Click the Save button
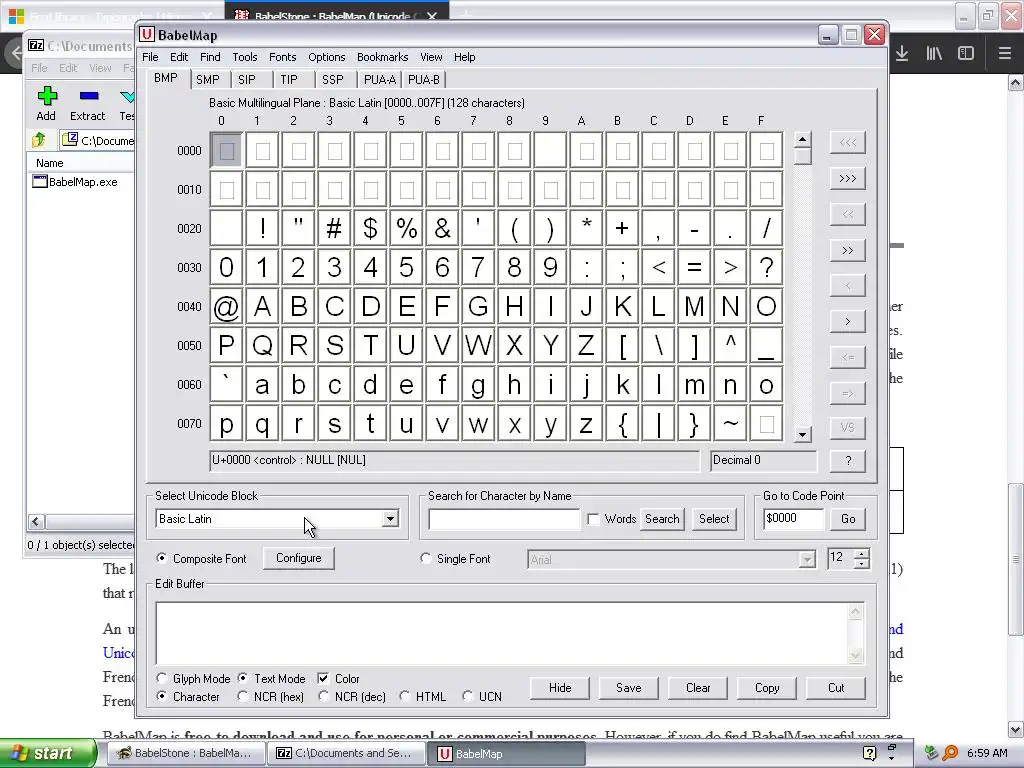1024x768 pixels. [x=628, y=688]
